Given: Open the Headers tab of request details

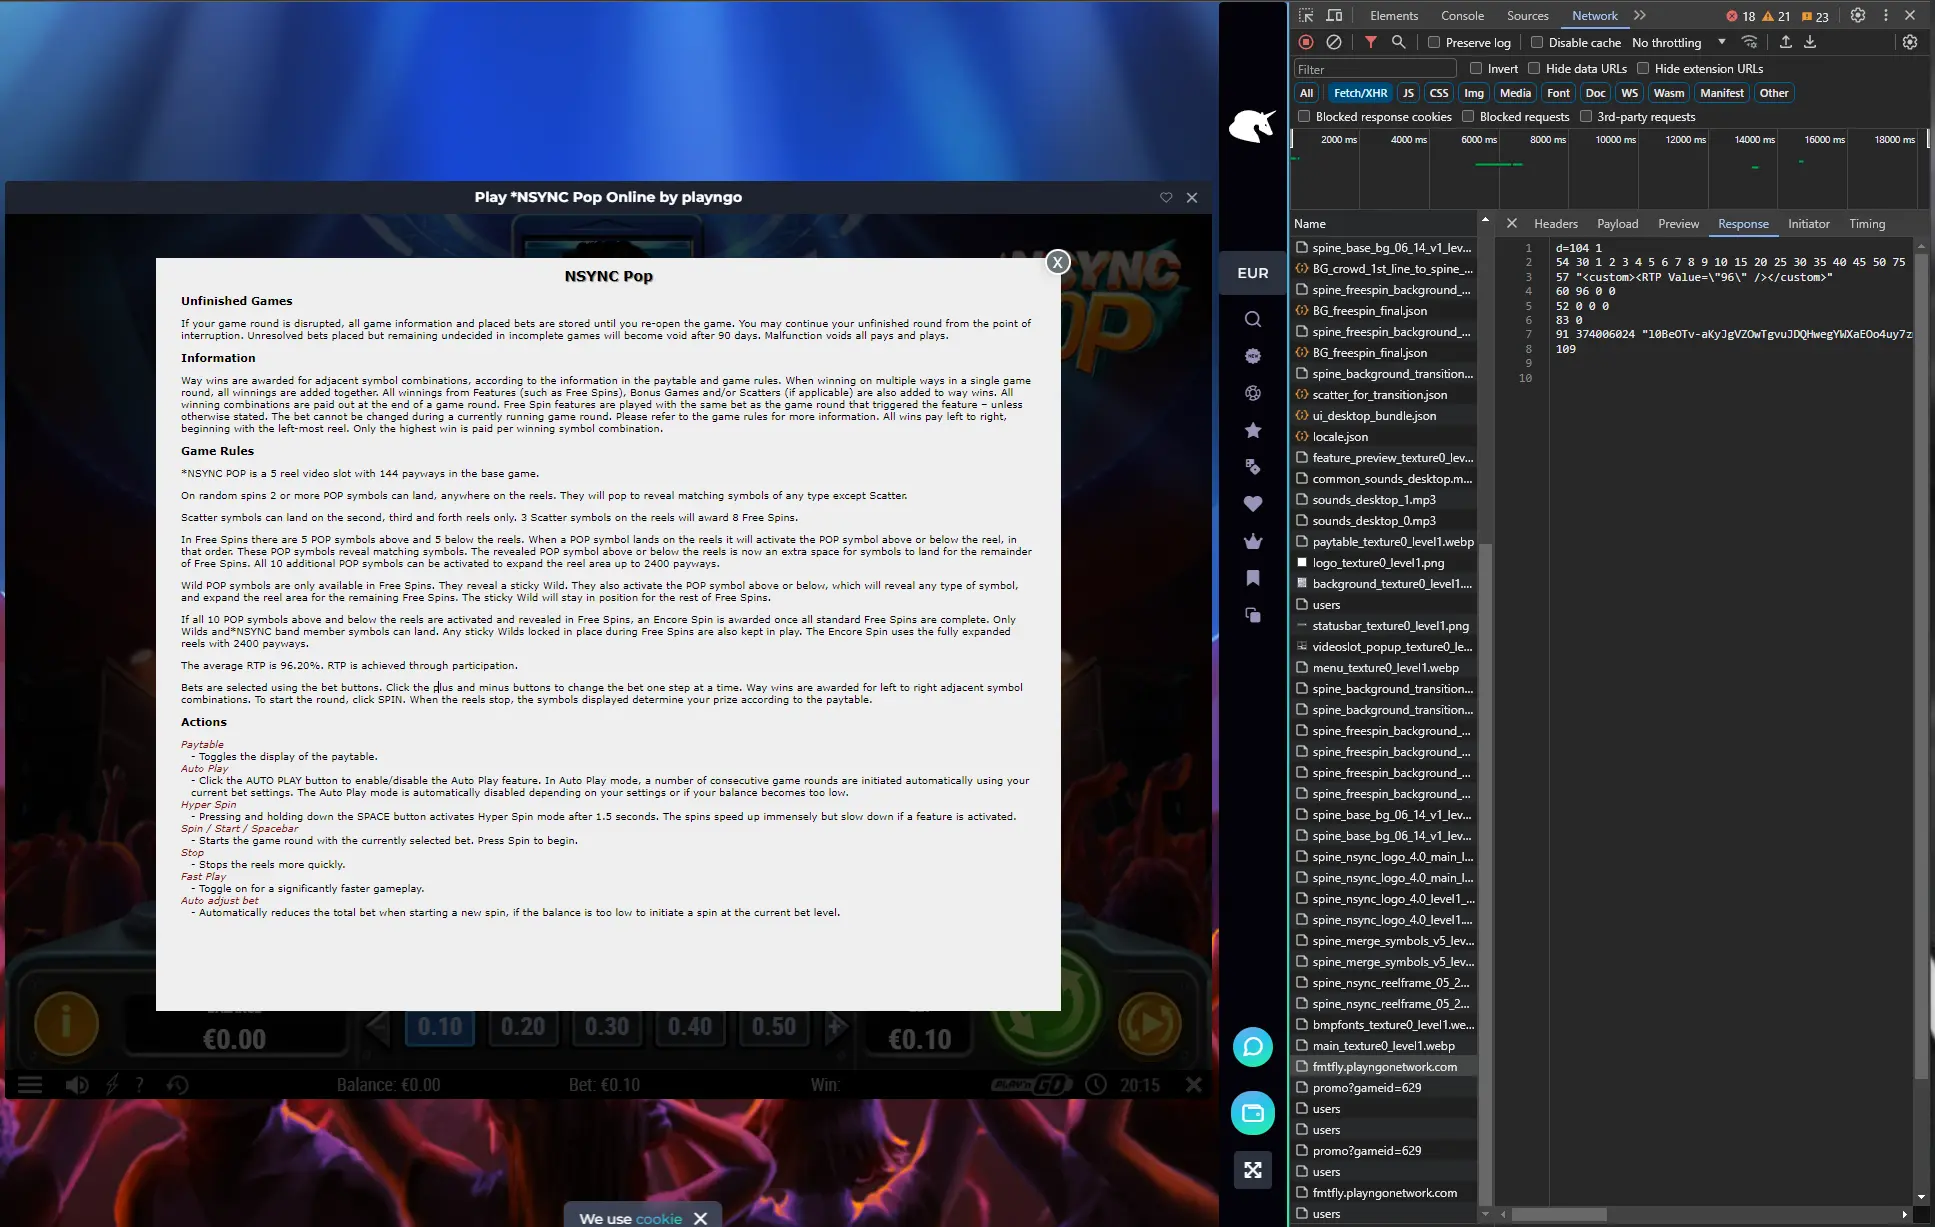Looking at the screenshot, I should 1556,223.
